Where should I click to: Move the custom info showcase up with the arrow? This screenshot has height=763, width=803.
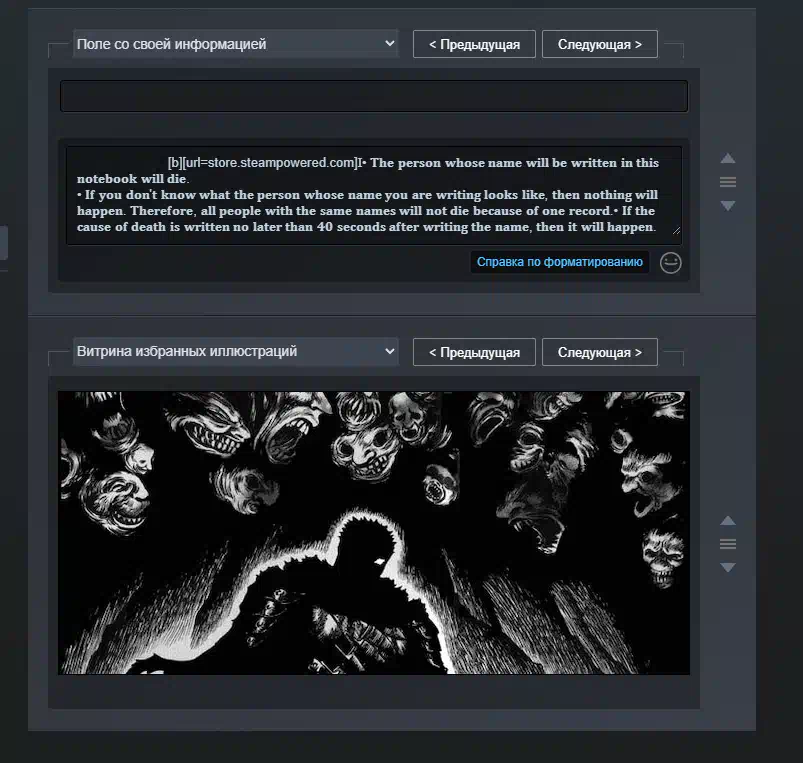[728, 159]
